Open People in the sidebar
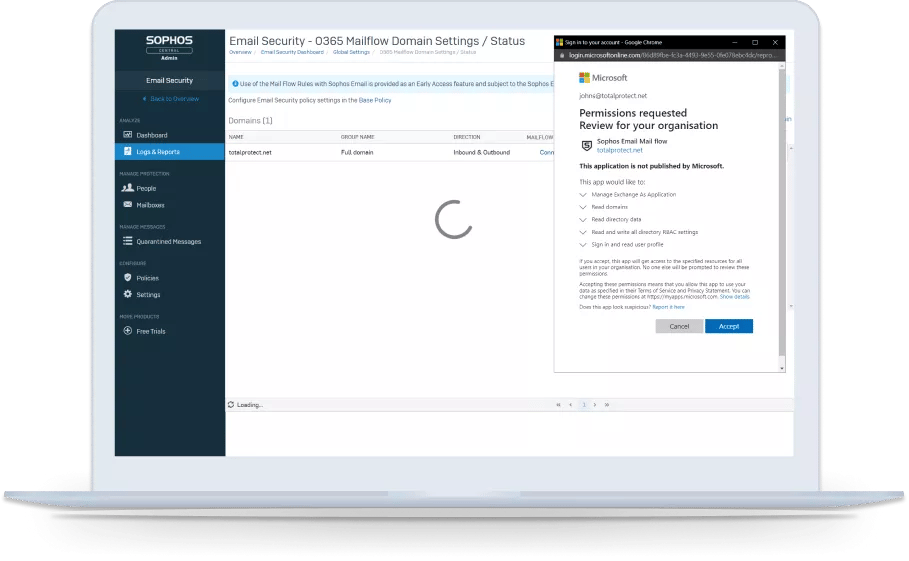The image size is (909, 561). [169, 188]
